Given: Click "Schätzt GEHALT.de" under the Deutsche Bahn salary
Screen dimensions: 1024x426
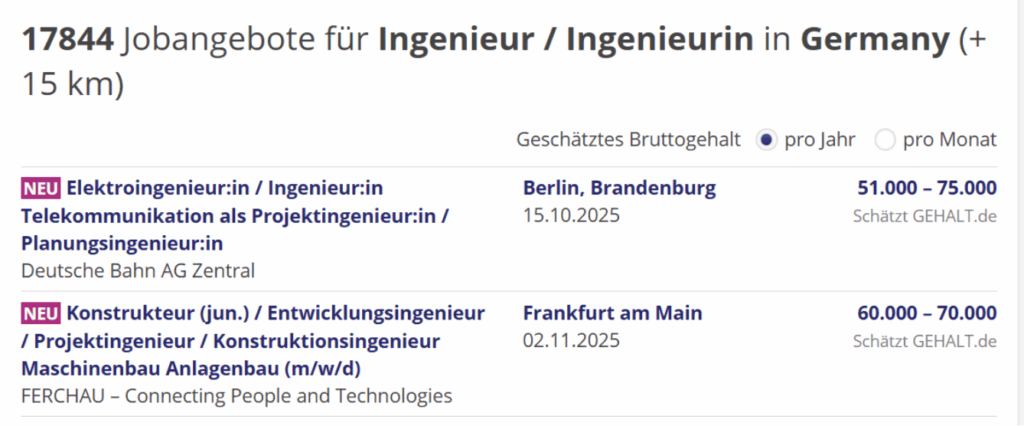Looking at the screenshot, I should coord(924,215).
